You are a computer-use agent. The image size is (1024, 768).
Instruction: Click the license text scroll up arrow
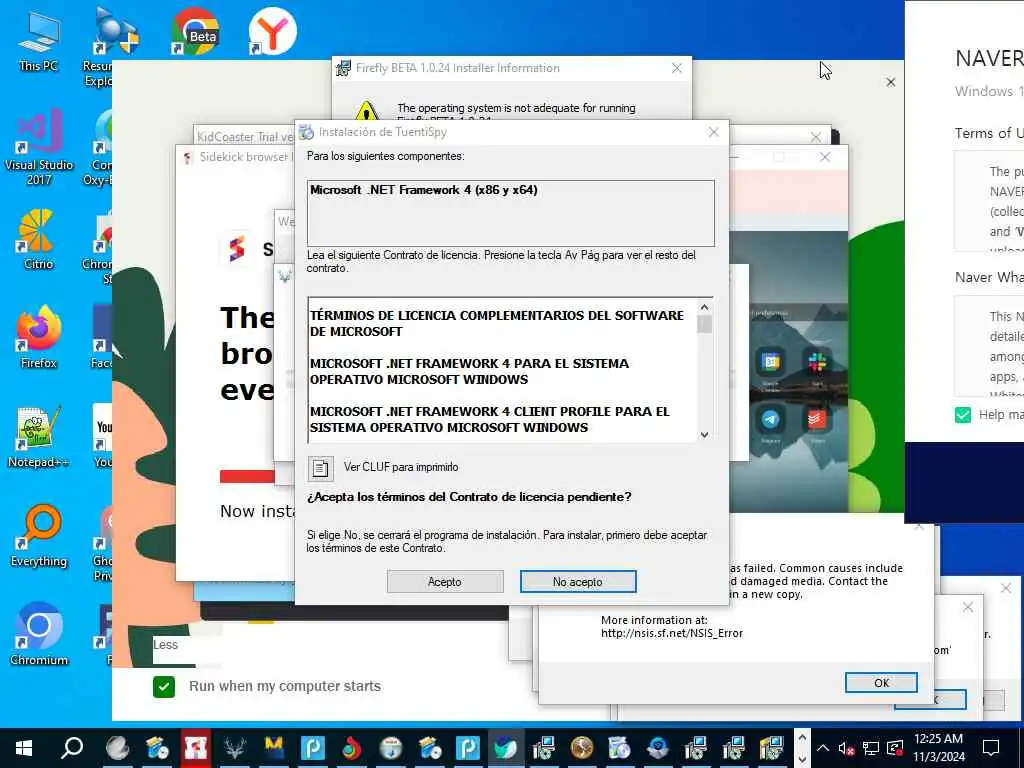click(704, 308)
